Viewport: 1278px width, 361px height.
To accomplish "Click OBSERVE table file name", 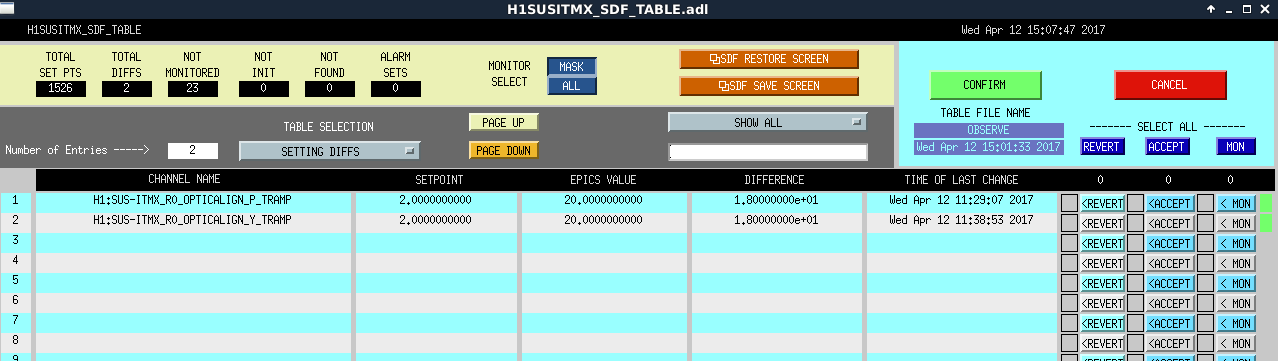I will 988,130.
